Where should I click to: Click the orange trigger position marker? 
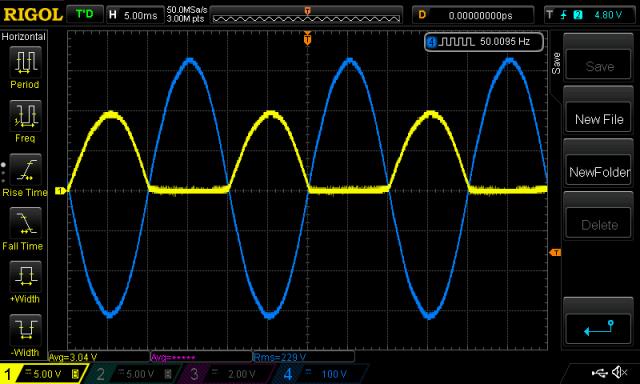tap(307, 39)
